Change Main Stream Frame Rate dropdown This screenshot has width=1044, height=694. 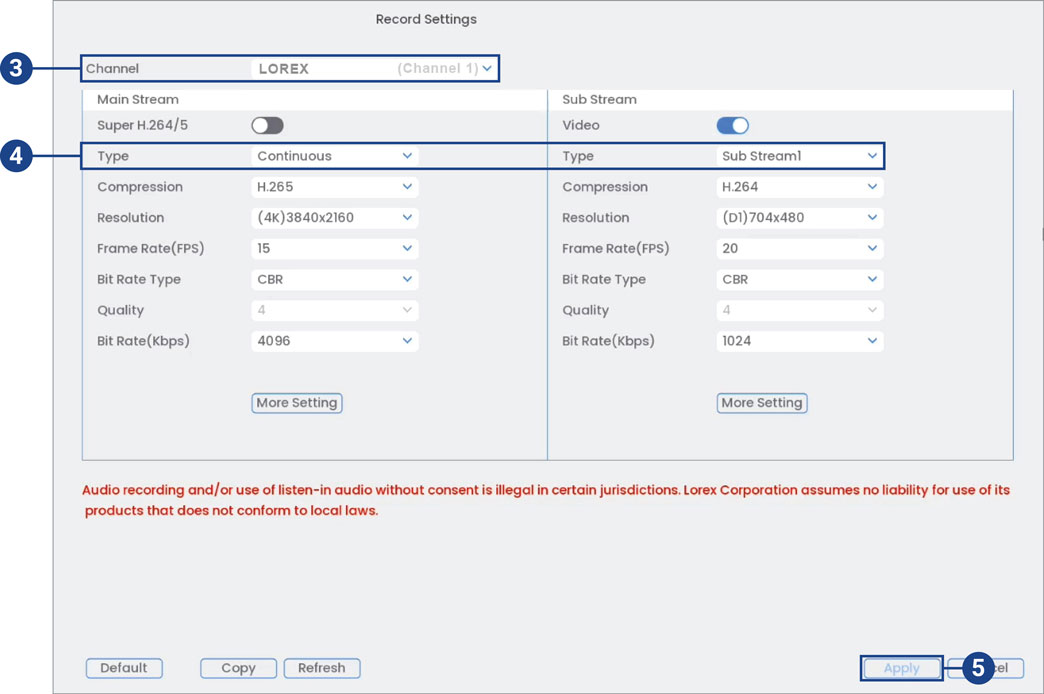(334, 248)
